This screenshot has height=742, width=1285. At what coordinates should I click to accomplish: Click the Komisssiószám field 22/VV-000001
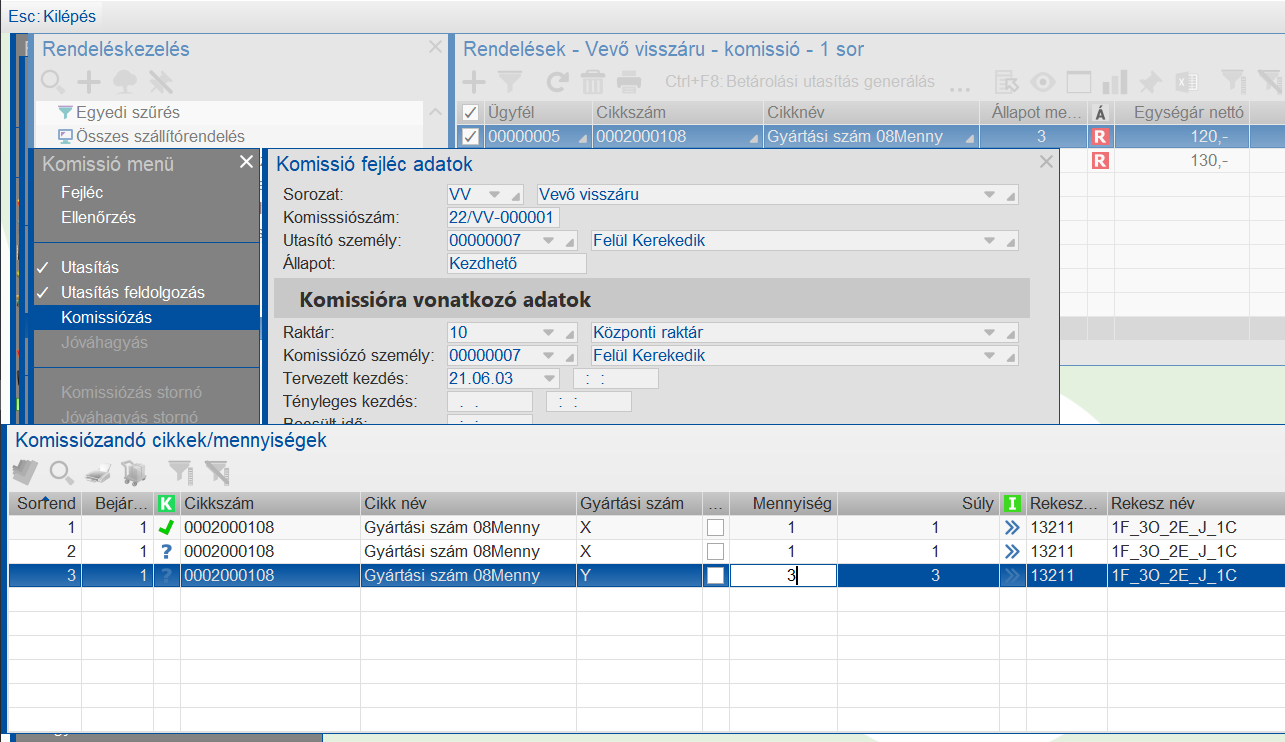pyautogui.click(x=504, y=217)
